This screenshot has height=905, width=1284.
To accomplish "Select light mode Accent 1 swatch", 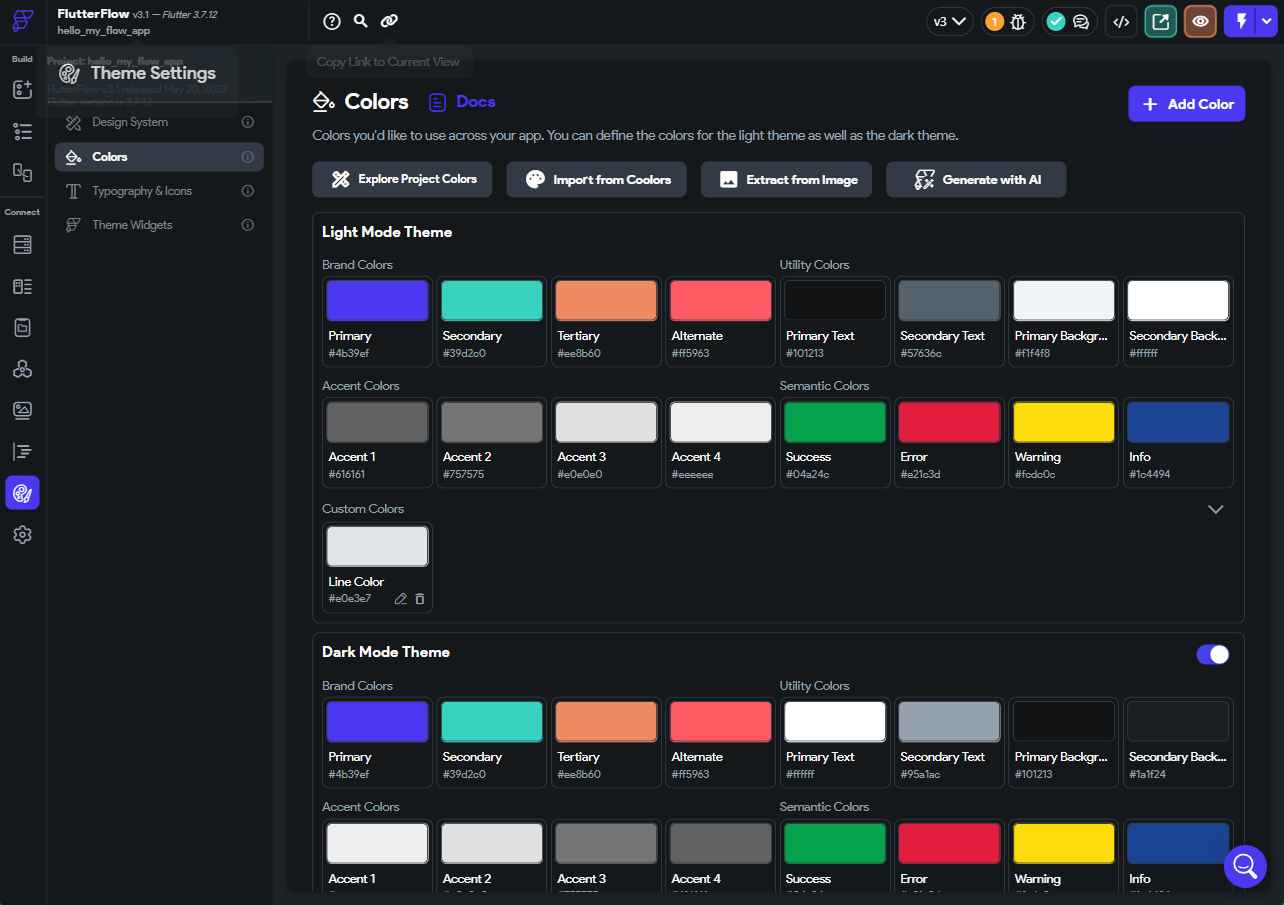I will click(x=377, y=422).
